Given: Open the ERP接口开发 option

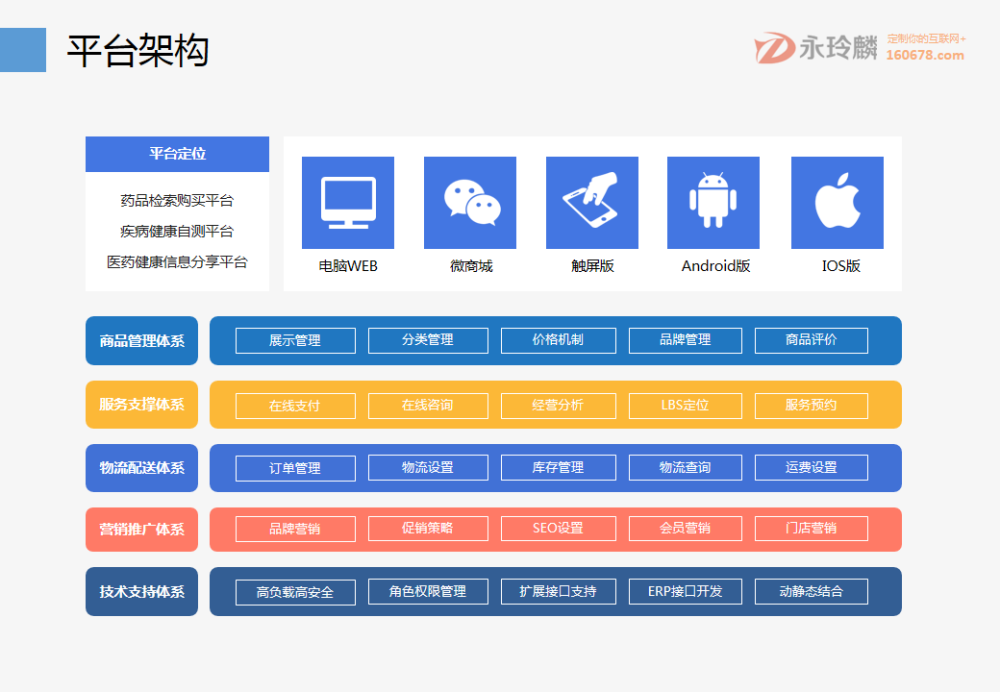Looking at the screenshot, I should coord(685,591).
